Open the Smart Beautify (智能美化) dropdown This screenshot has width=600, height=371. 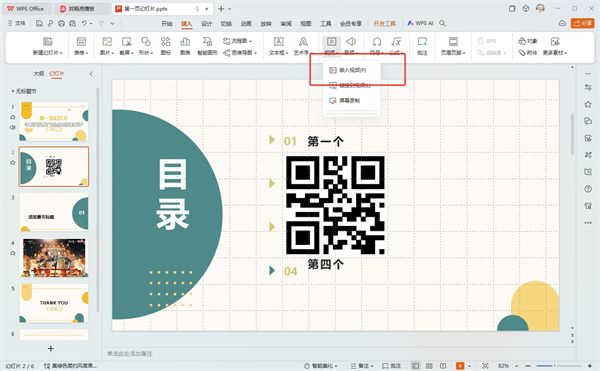pyautogui.click(x=321, y=366)
